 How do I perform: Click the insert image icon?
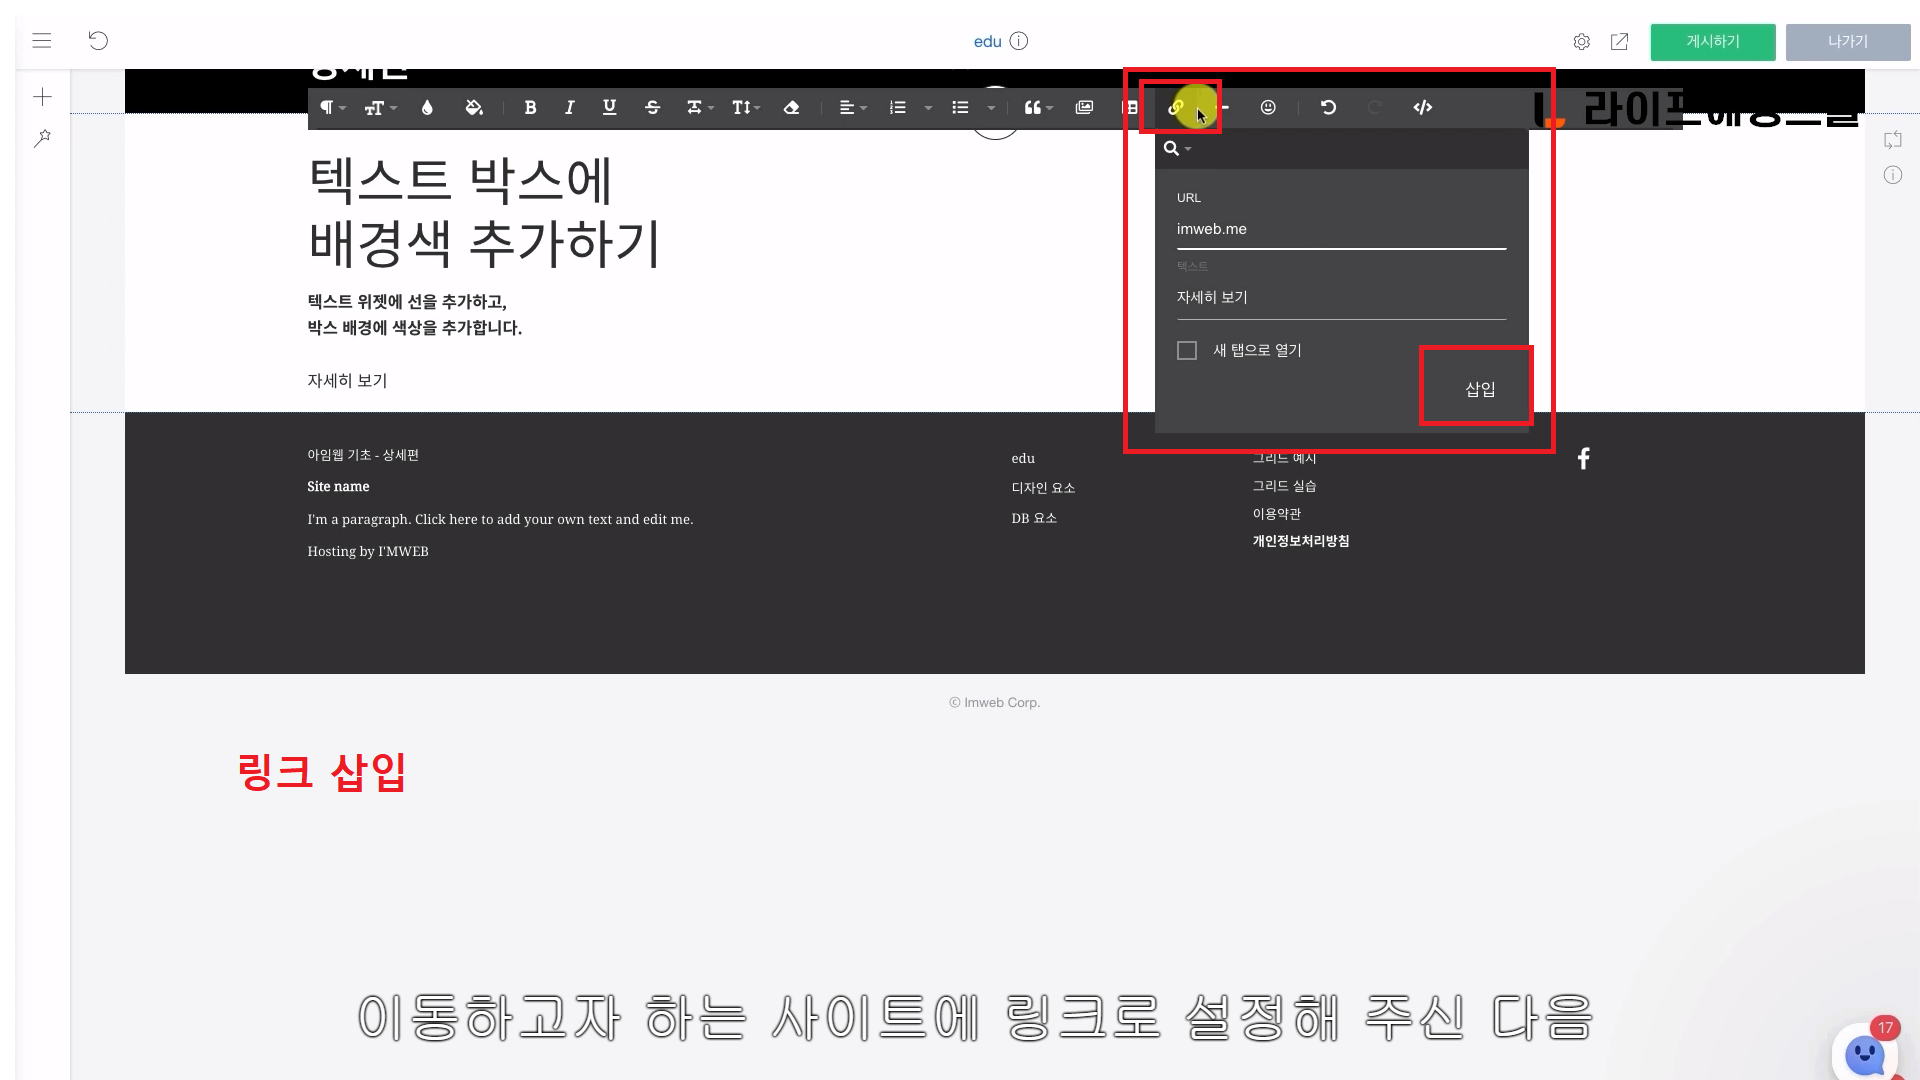[1084, 108]
